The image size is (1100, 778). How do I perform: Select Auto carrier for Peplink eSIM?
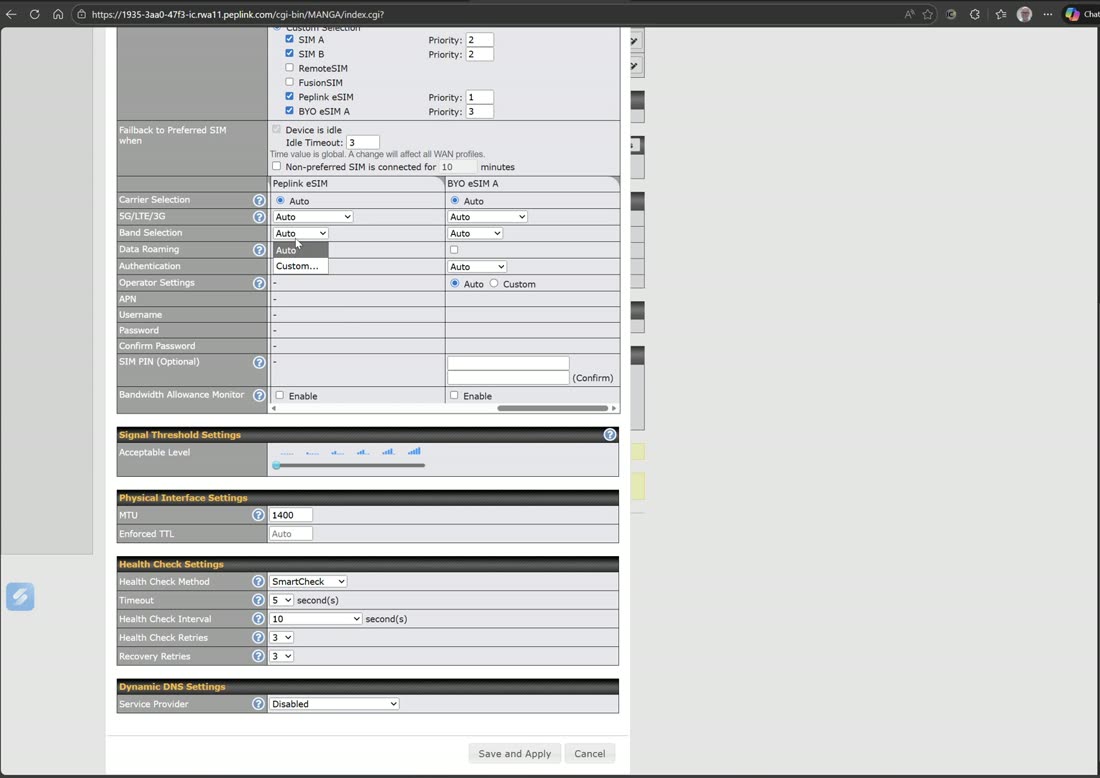(x=280, y=201)
